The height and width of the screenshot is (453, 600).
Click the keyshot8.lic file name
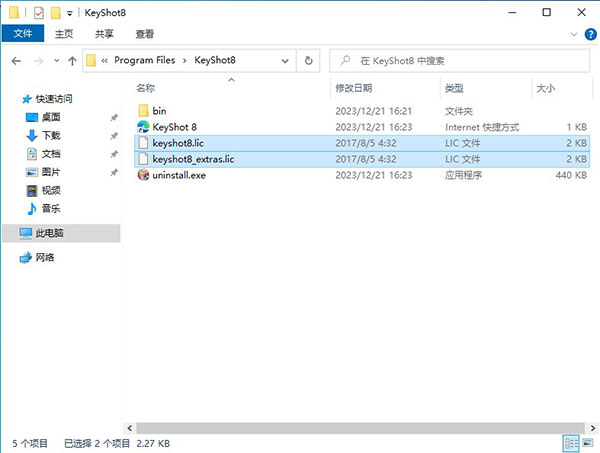coord(178,143)
